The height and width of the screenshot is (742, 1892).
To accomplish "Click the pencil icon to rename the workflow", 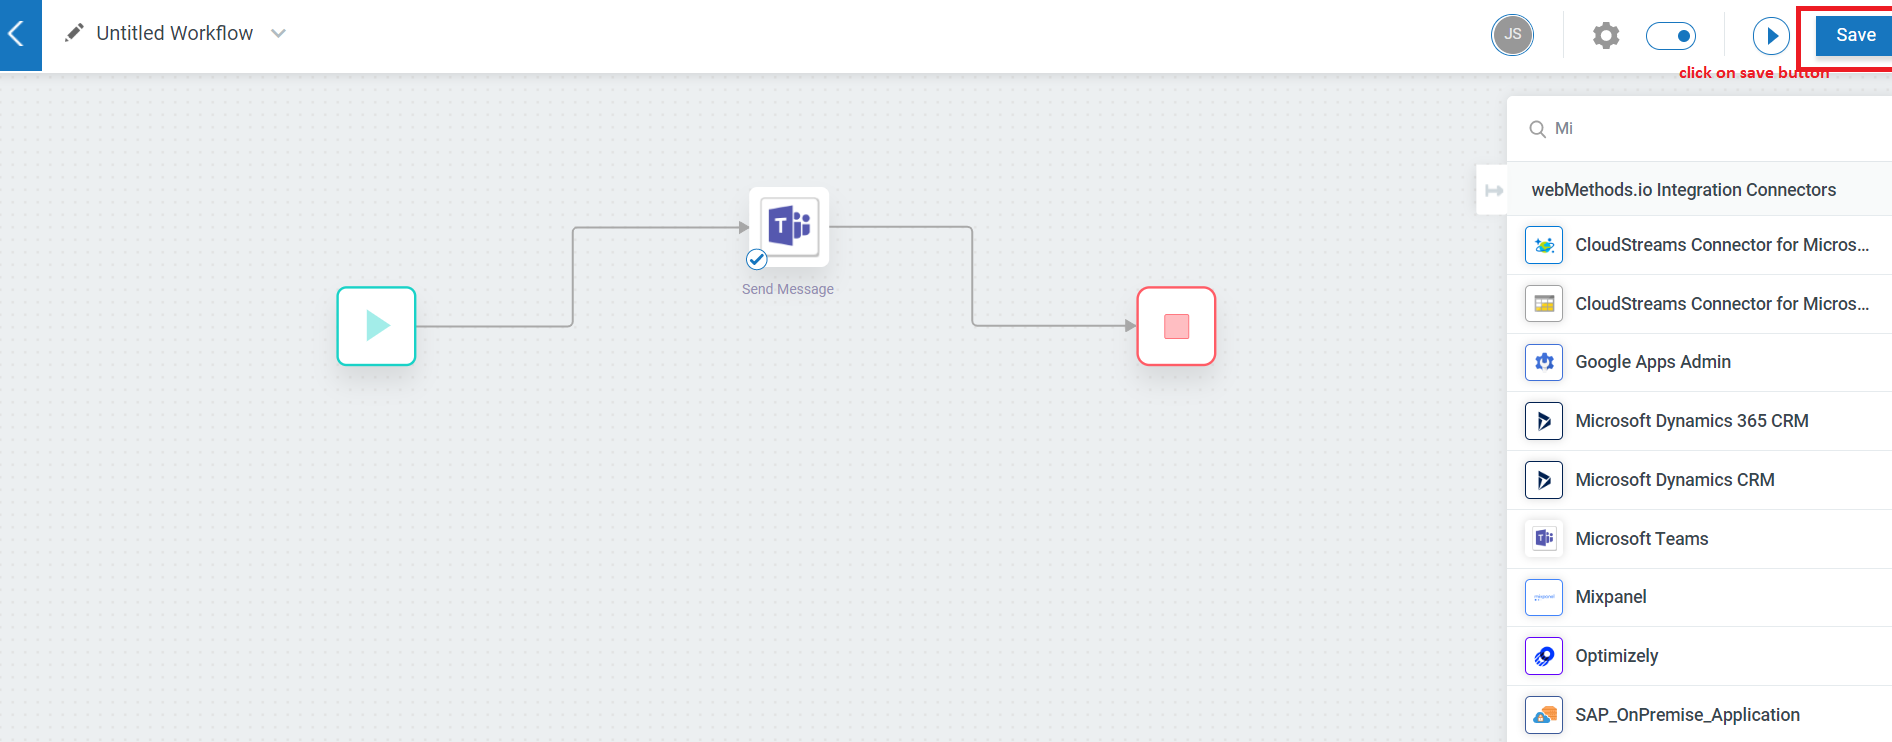I will [x=74, y=33].
